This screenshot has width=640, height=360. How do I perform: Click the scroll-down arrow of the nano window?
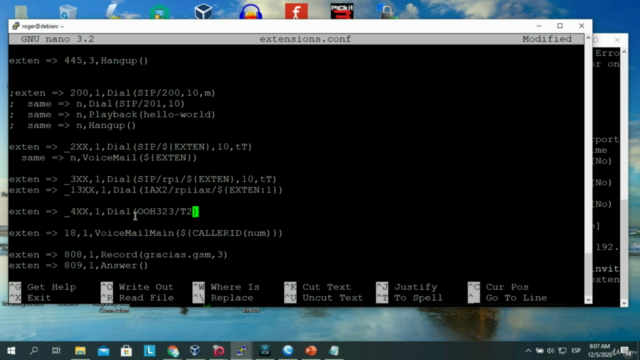point(588,300)
